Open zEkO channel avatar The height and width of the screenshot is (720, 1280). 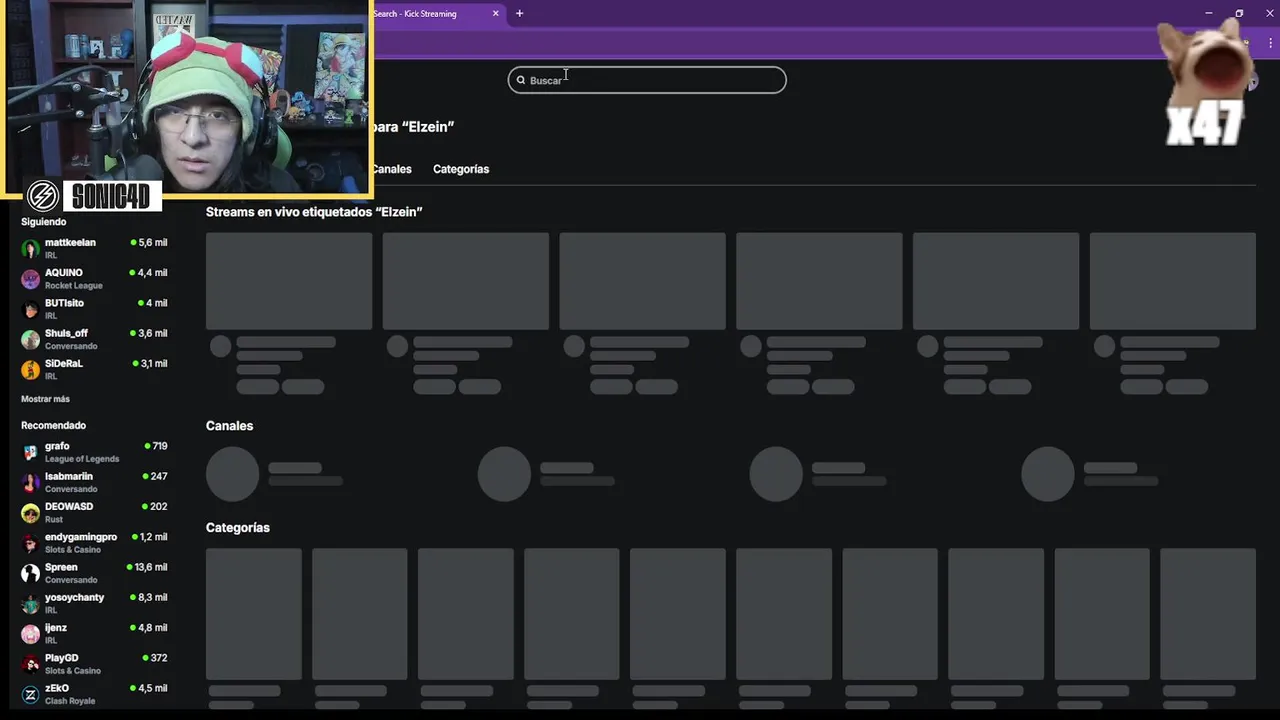coord(30,694)
